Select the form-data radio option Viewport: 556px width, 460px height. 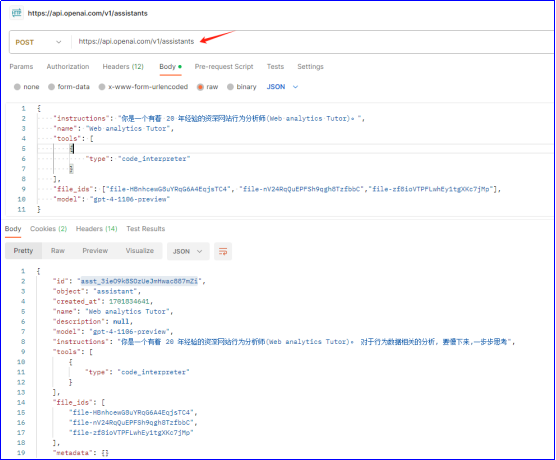pyautogui.click(x=51, y=87)
